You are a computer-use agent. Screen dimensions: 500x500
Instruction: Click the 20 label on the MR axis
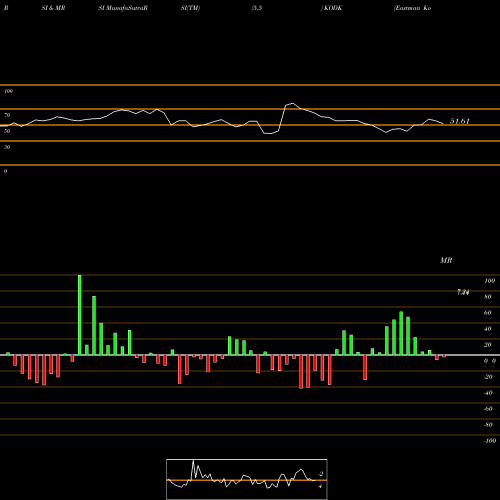(488, 345)
